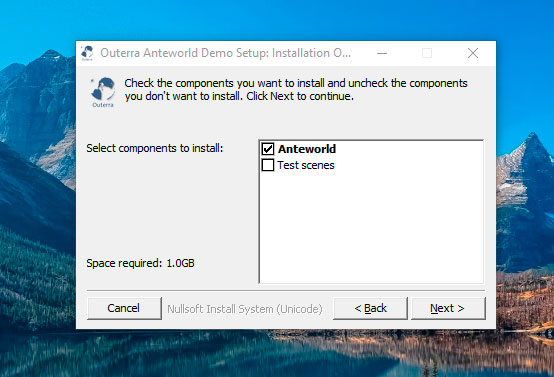Click the window title Outerra Anteworld Demo Setup

click(226, 53)
